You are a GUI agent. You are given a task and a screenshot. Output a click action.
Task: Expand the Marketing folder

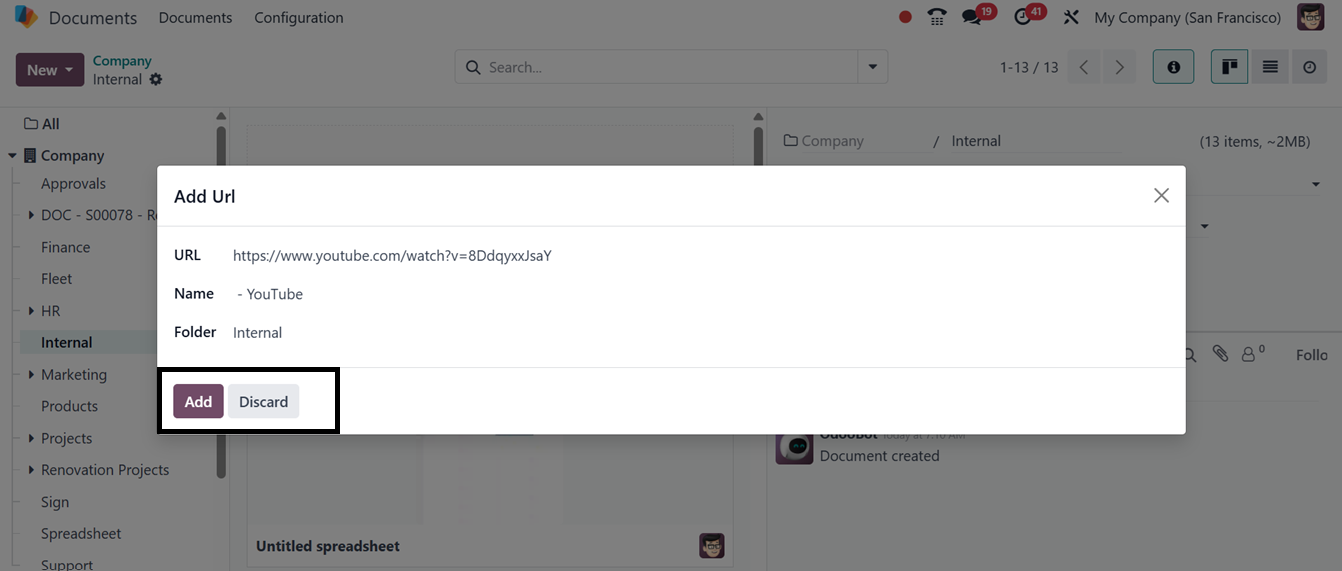(x=31, y=375)
